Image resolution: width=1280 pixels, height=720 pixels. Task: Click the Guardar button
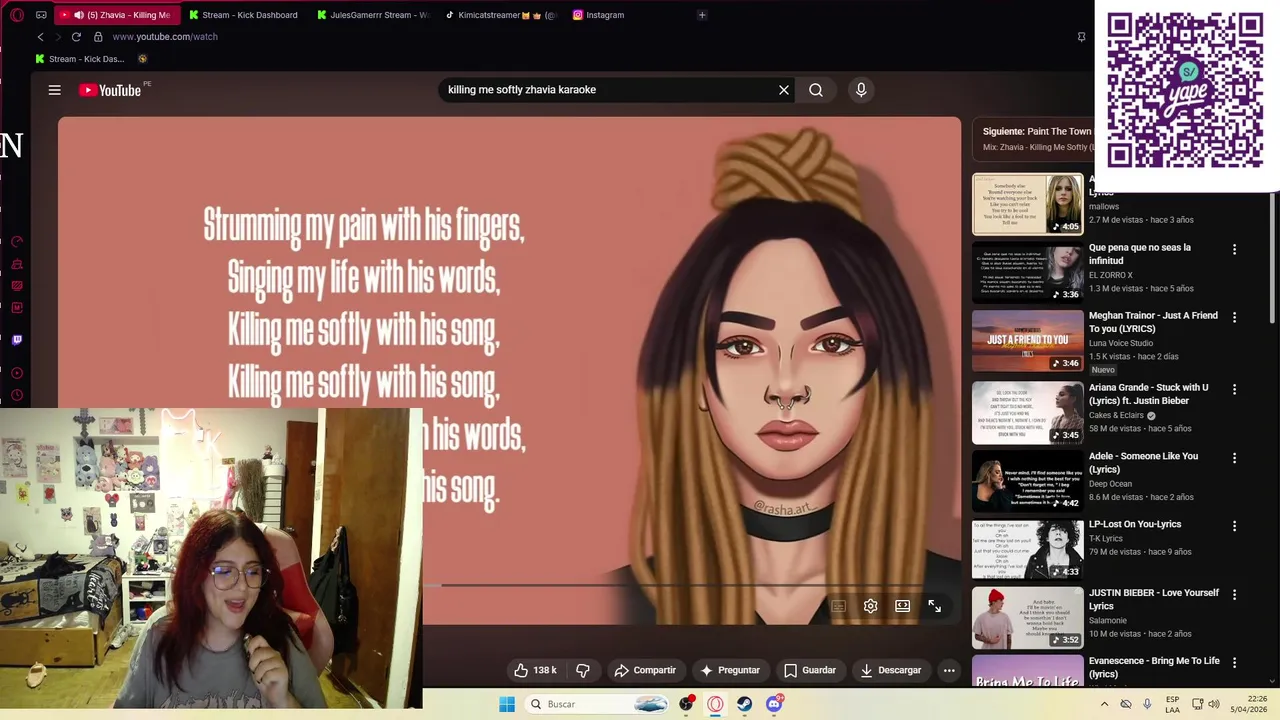[810, 670]
